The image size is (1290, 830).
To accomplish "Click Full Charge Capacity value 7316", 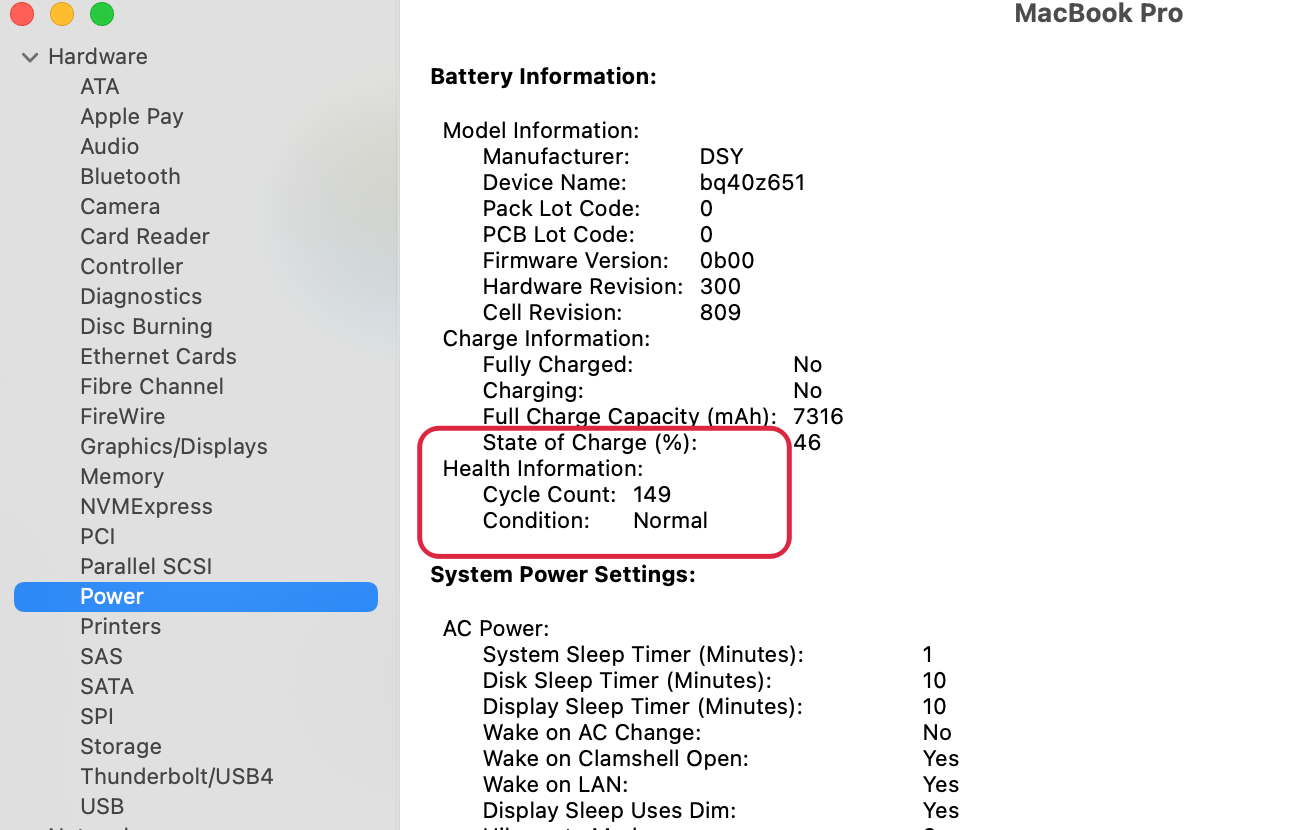I will 818,416.
